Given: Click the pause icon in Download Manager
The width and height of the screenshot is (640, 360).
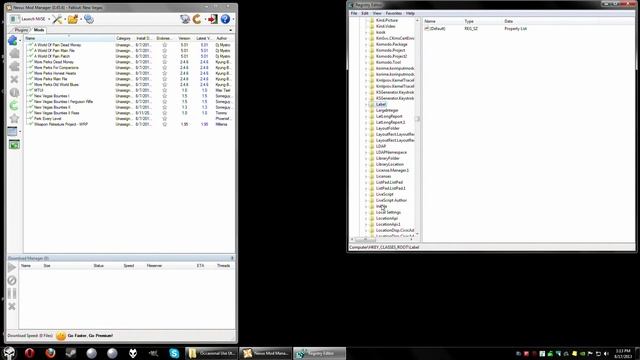Looking at the screenshot, I should tap(12, 293).
